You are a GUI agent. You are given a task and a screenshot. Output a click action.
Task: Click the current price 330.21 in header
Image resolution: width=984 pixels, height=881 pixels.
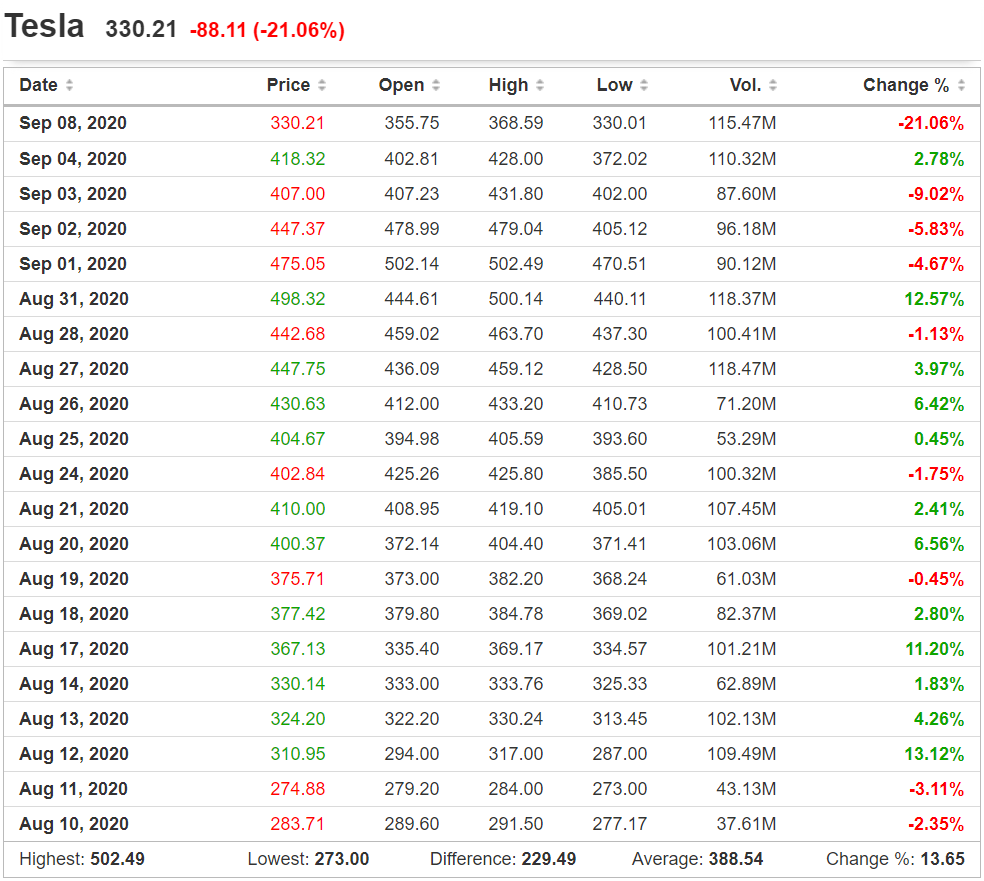141,29
